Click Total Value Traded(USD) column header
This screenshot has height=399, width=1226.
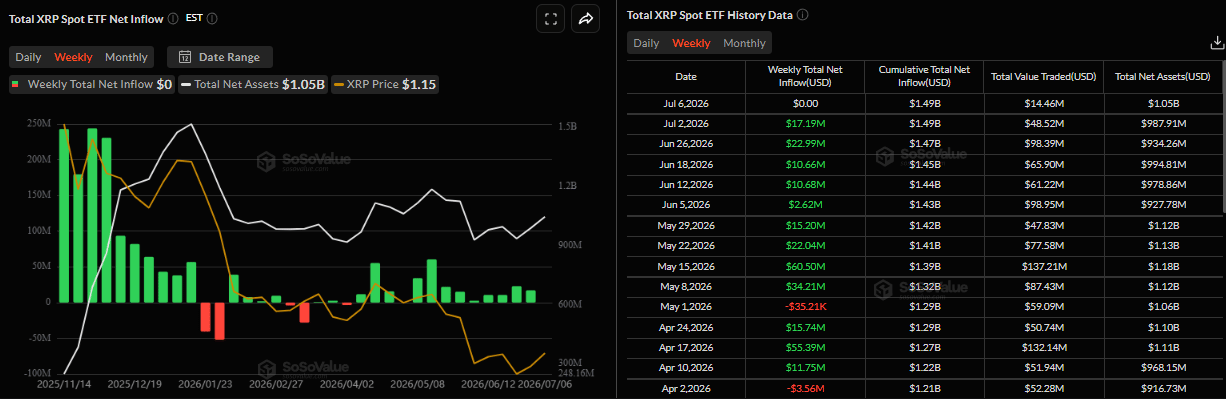1043,76
